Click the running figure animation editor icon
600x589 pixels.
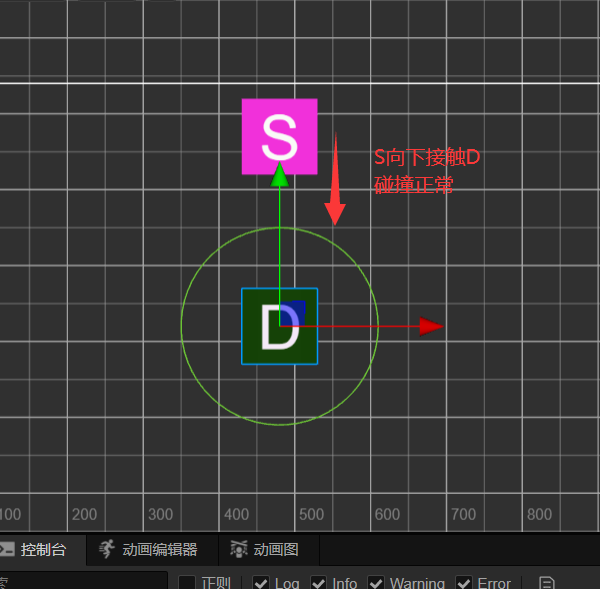tap(107, 549)
